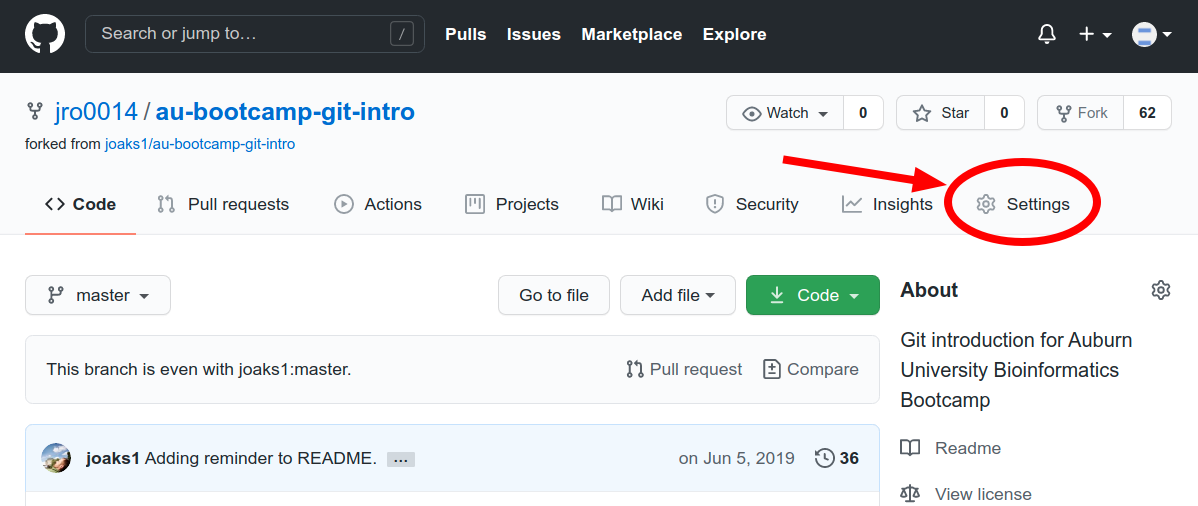Open the GitHub home logo
The width and height of the screenshot is (1198, 506).
(x=45, y=34)
